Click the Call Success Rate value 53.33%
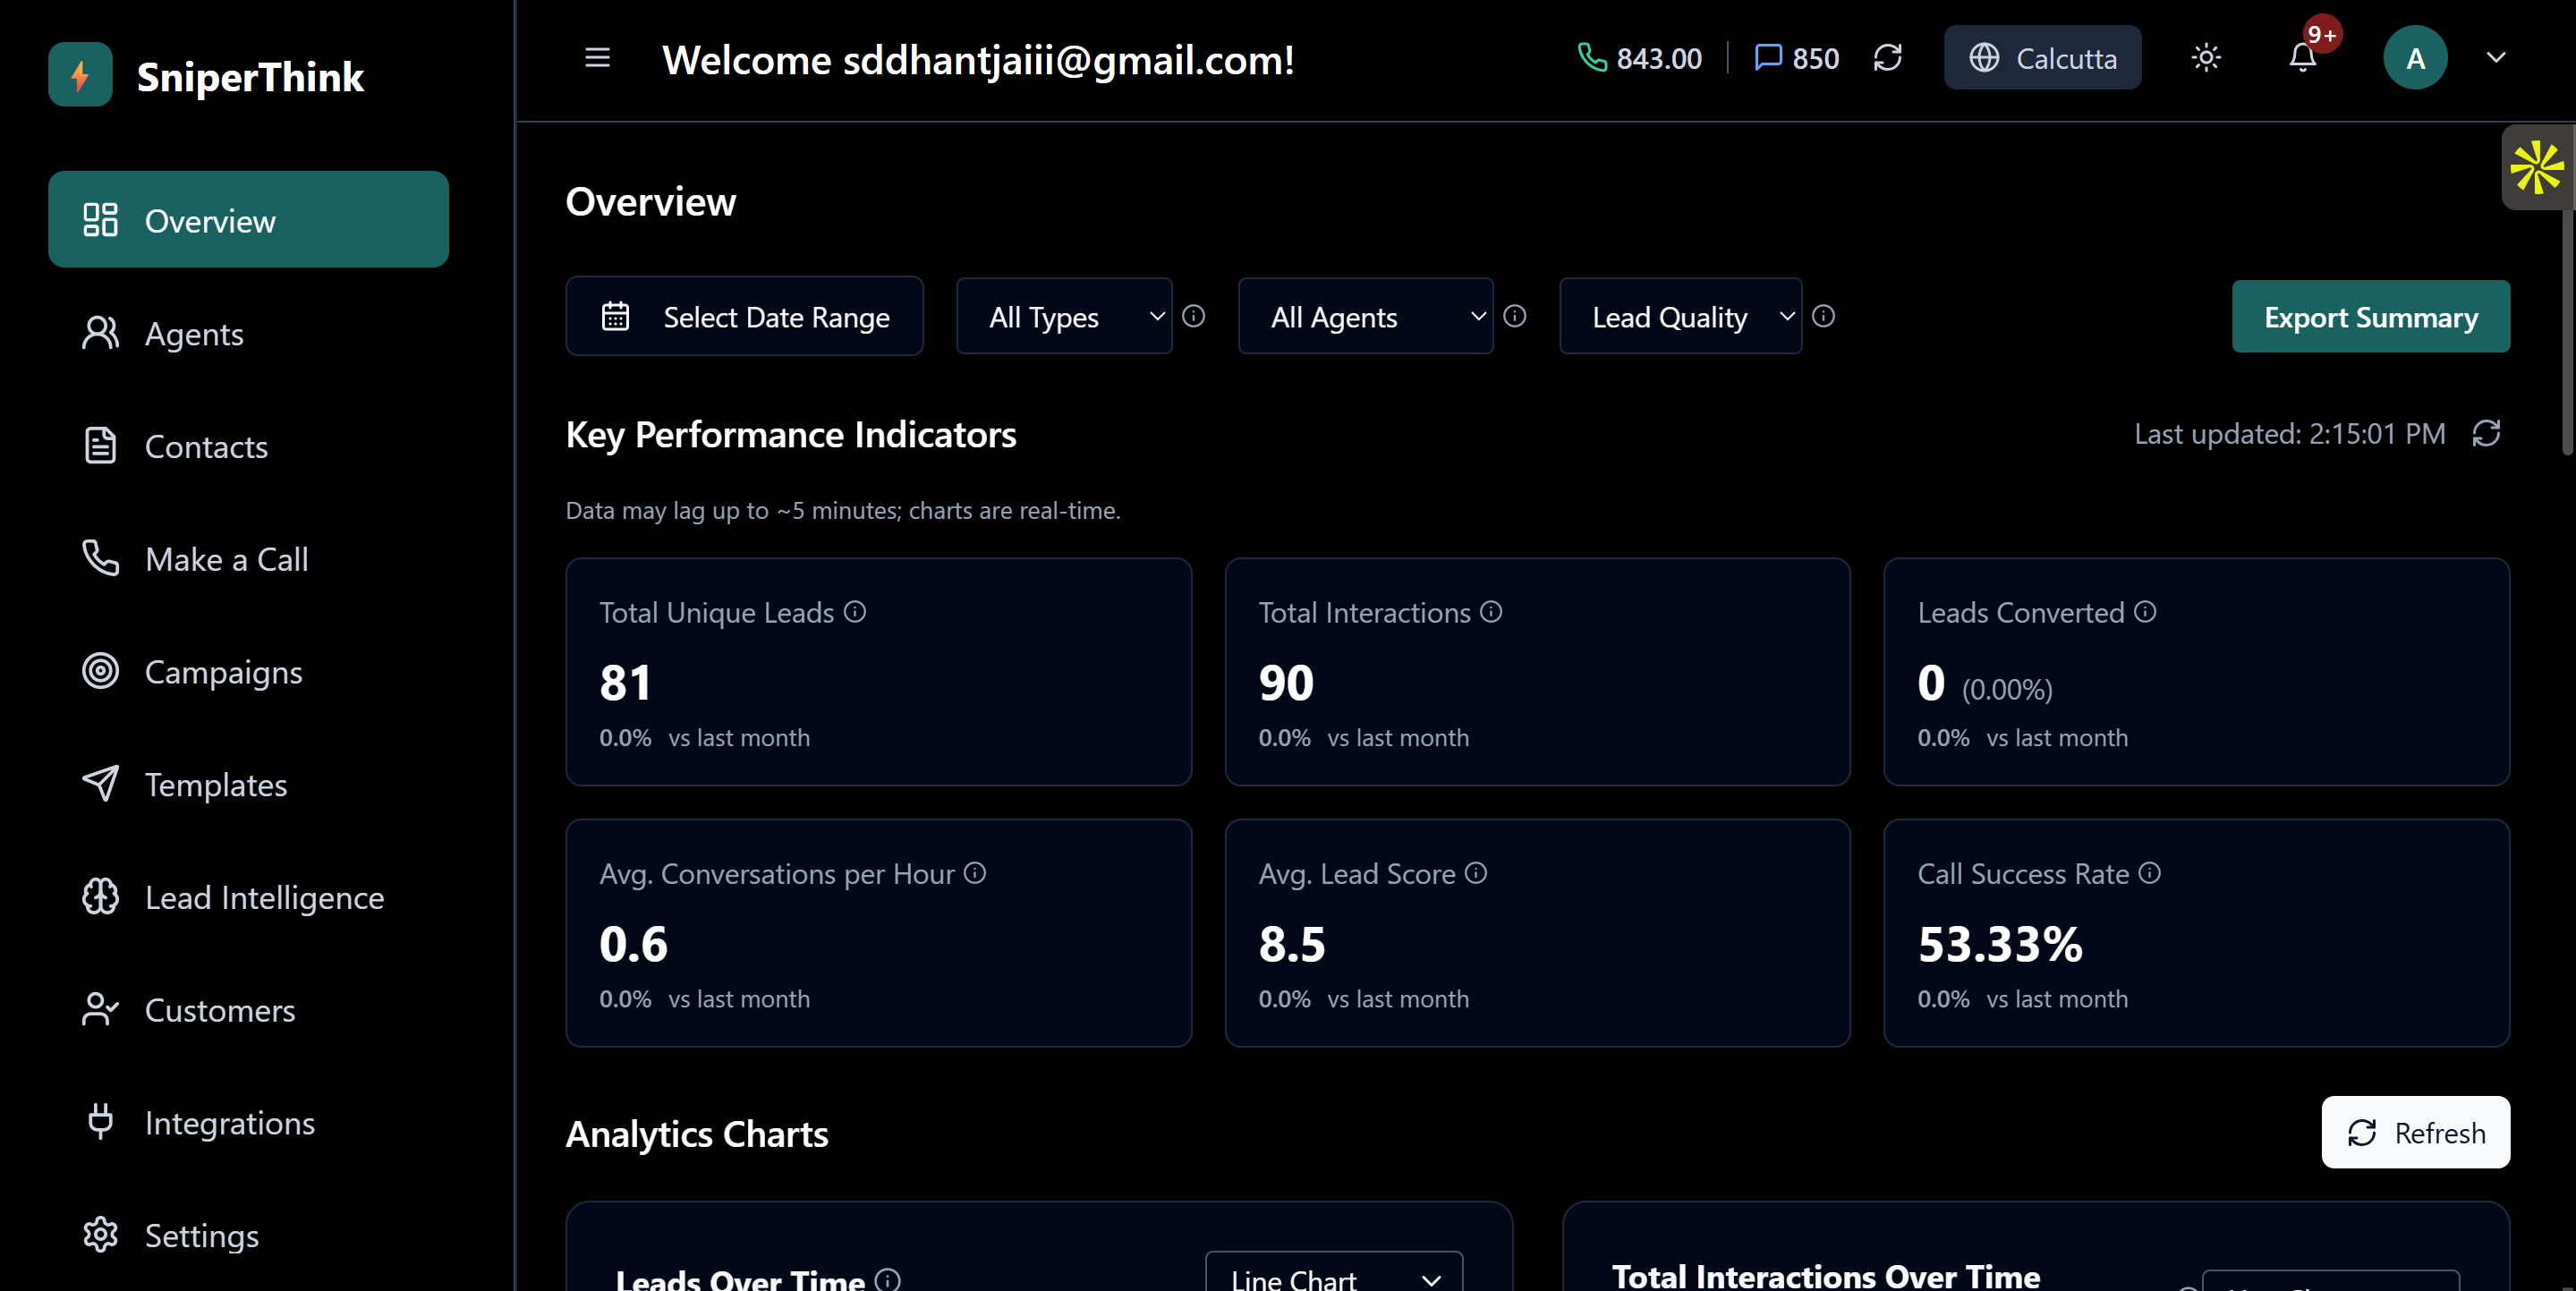 (x=2000, y=944)
